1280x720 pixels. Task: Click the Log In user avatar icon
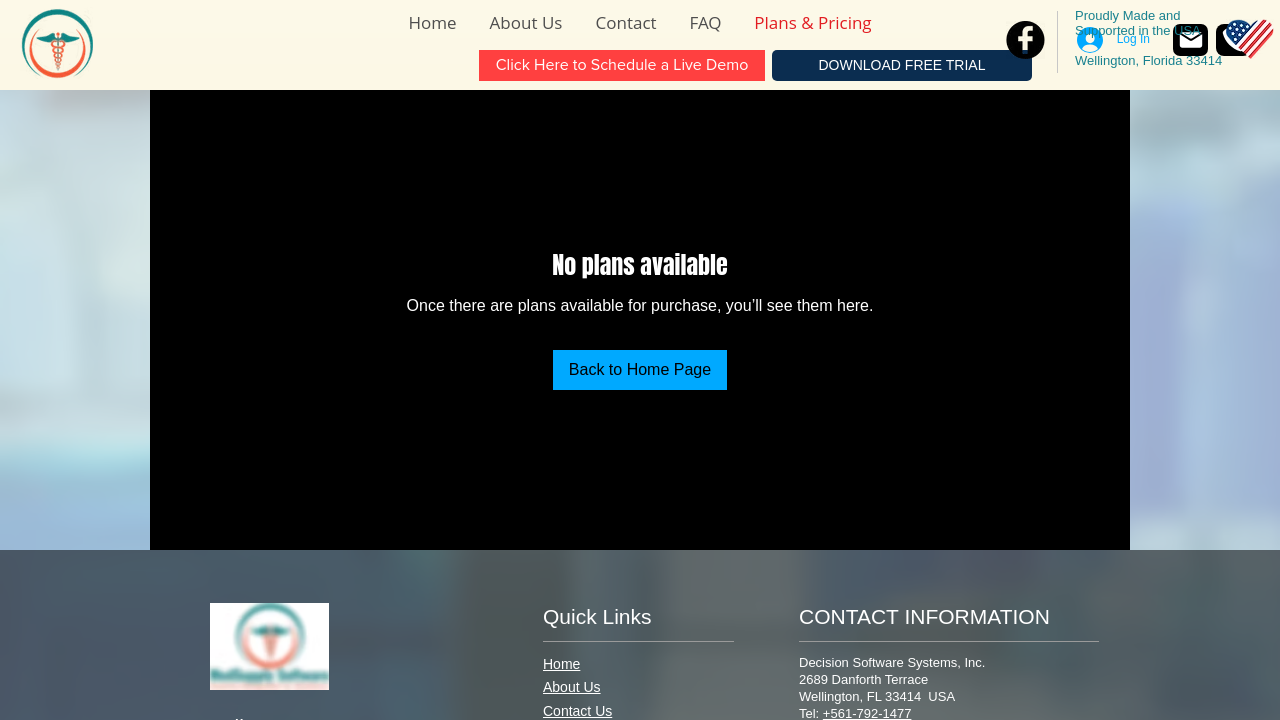coord(1090,40)
